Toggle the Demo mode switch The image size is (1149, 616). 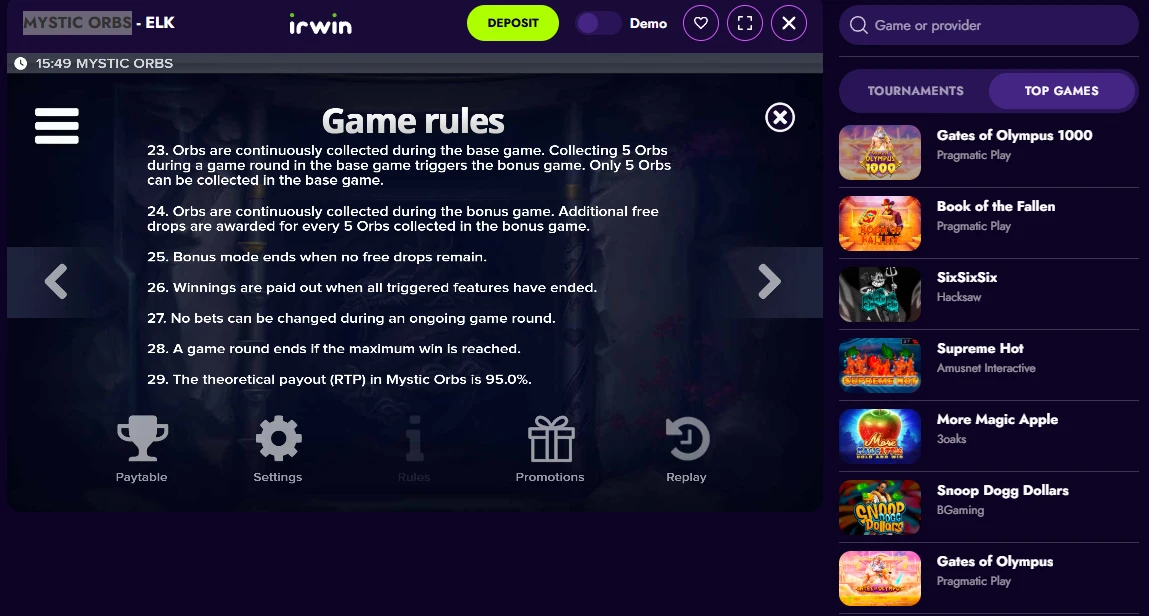598,23
